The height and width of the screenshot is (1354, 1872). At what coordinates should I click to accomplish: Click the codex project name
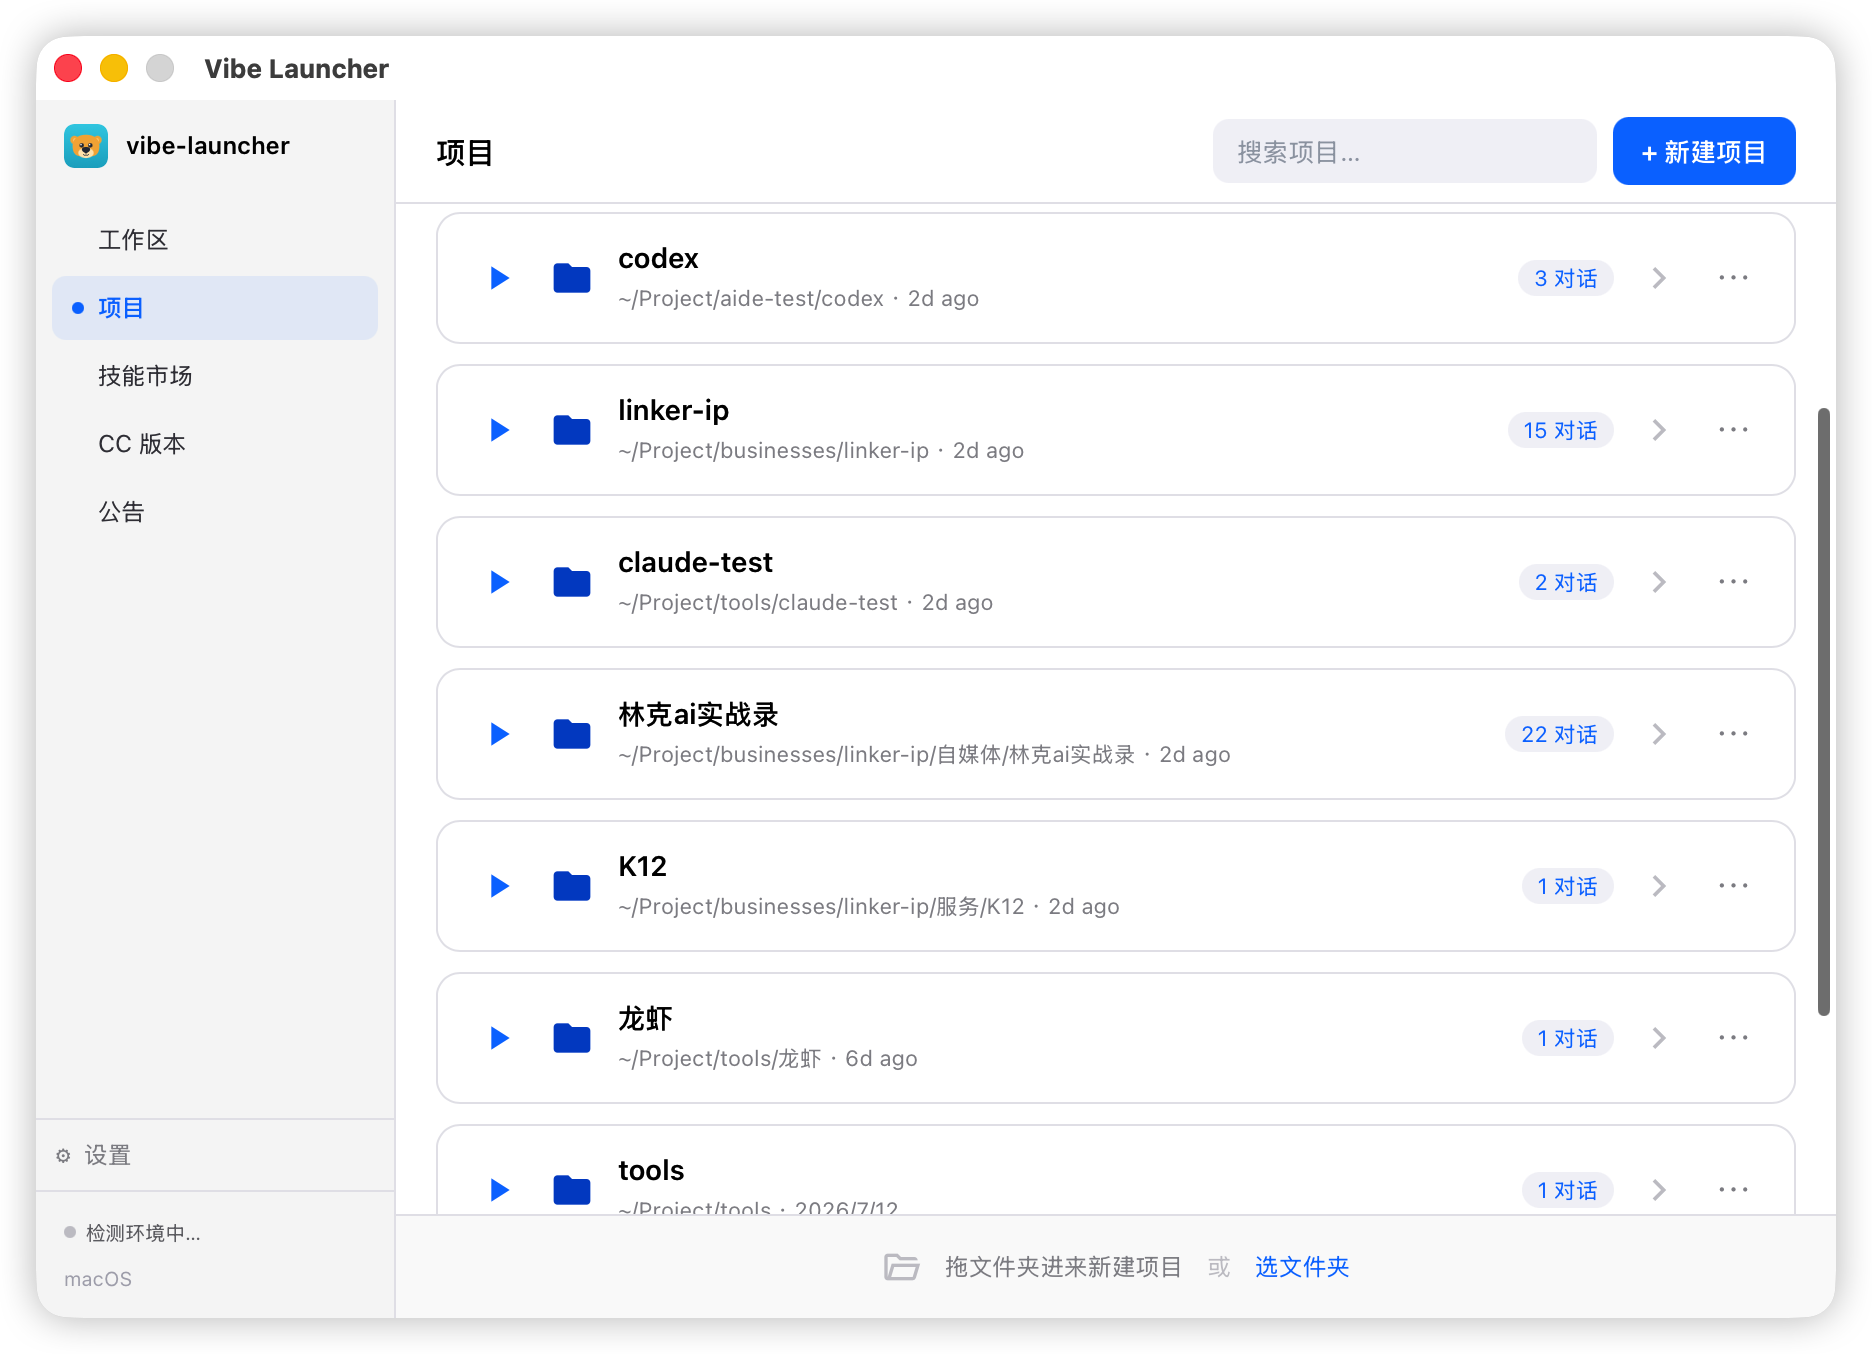click(x=658, y=258)
